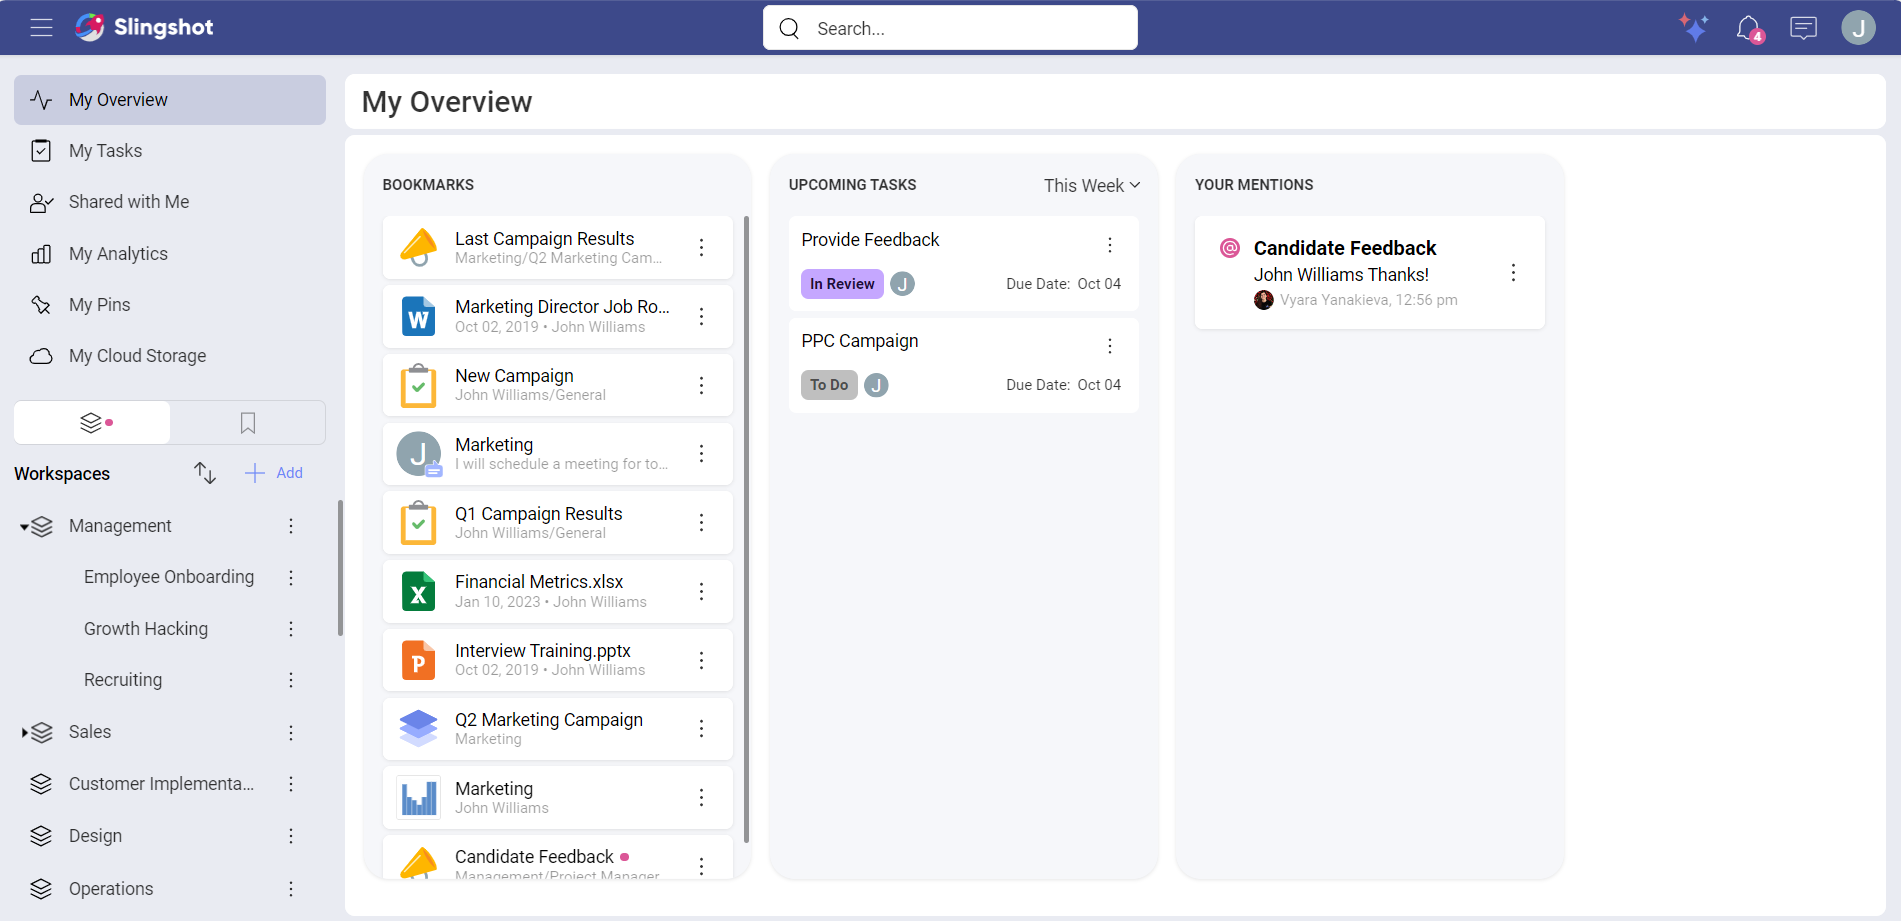Open the Candidate Feedback mention
1901x921 pixels.
click(x=1344, y=248)
